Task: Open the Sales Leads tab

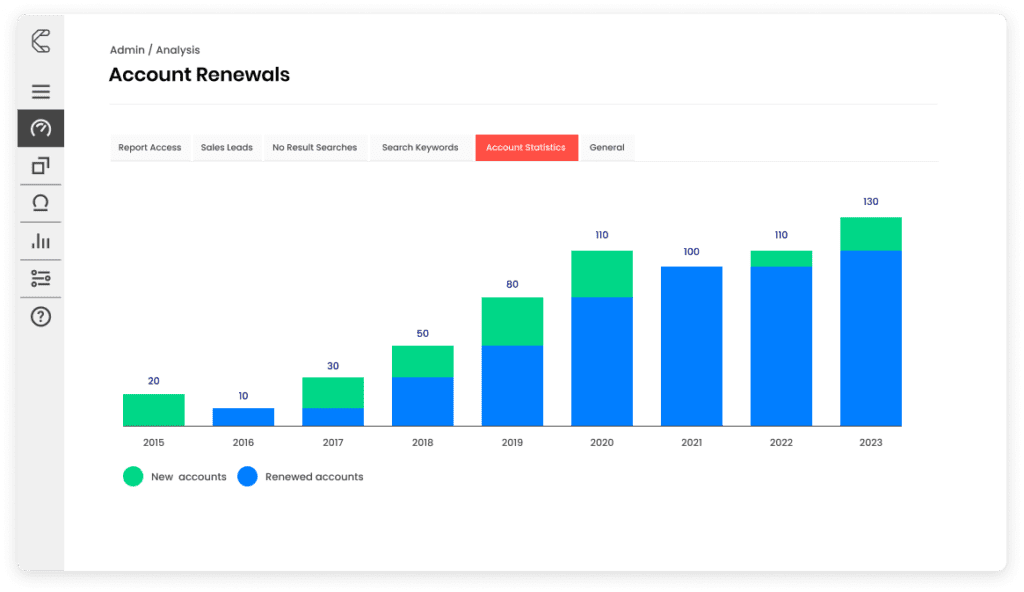Action: pos(227,148)
